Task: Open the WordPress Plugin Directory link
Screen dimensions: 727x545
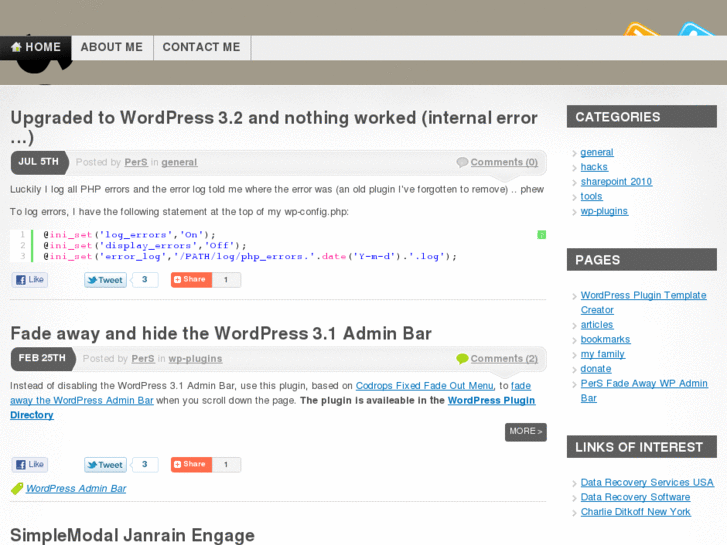Action: click(491, 400)
